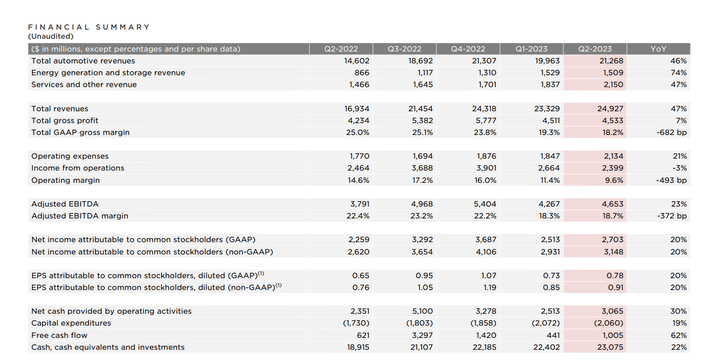The height and width of the screenshot is (363, 720).
Task: Select the total revenues value 21,454
Action: (420, 109)
